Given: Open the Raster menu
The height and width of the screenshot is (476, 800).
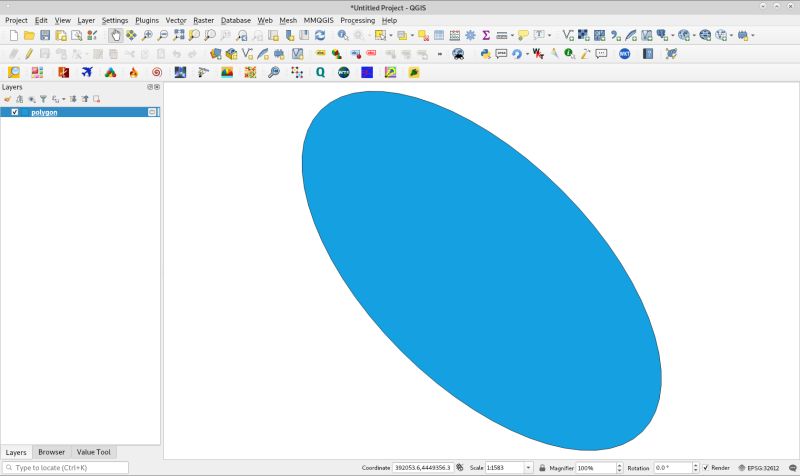Looking at the screenshot, I should [203, 20].
